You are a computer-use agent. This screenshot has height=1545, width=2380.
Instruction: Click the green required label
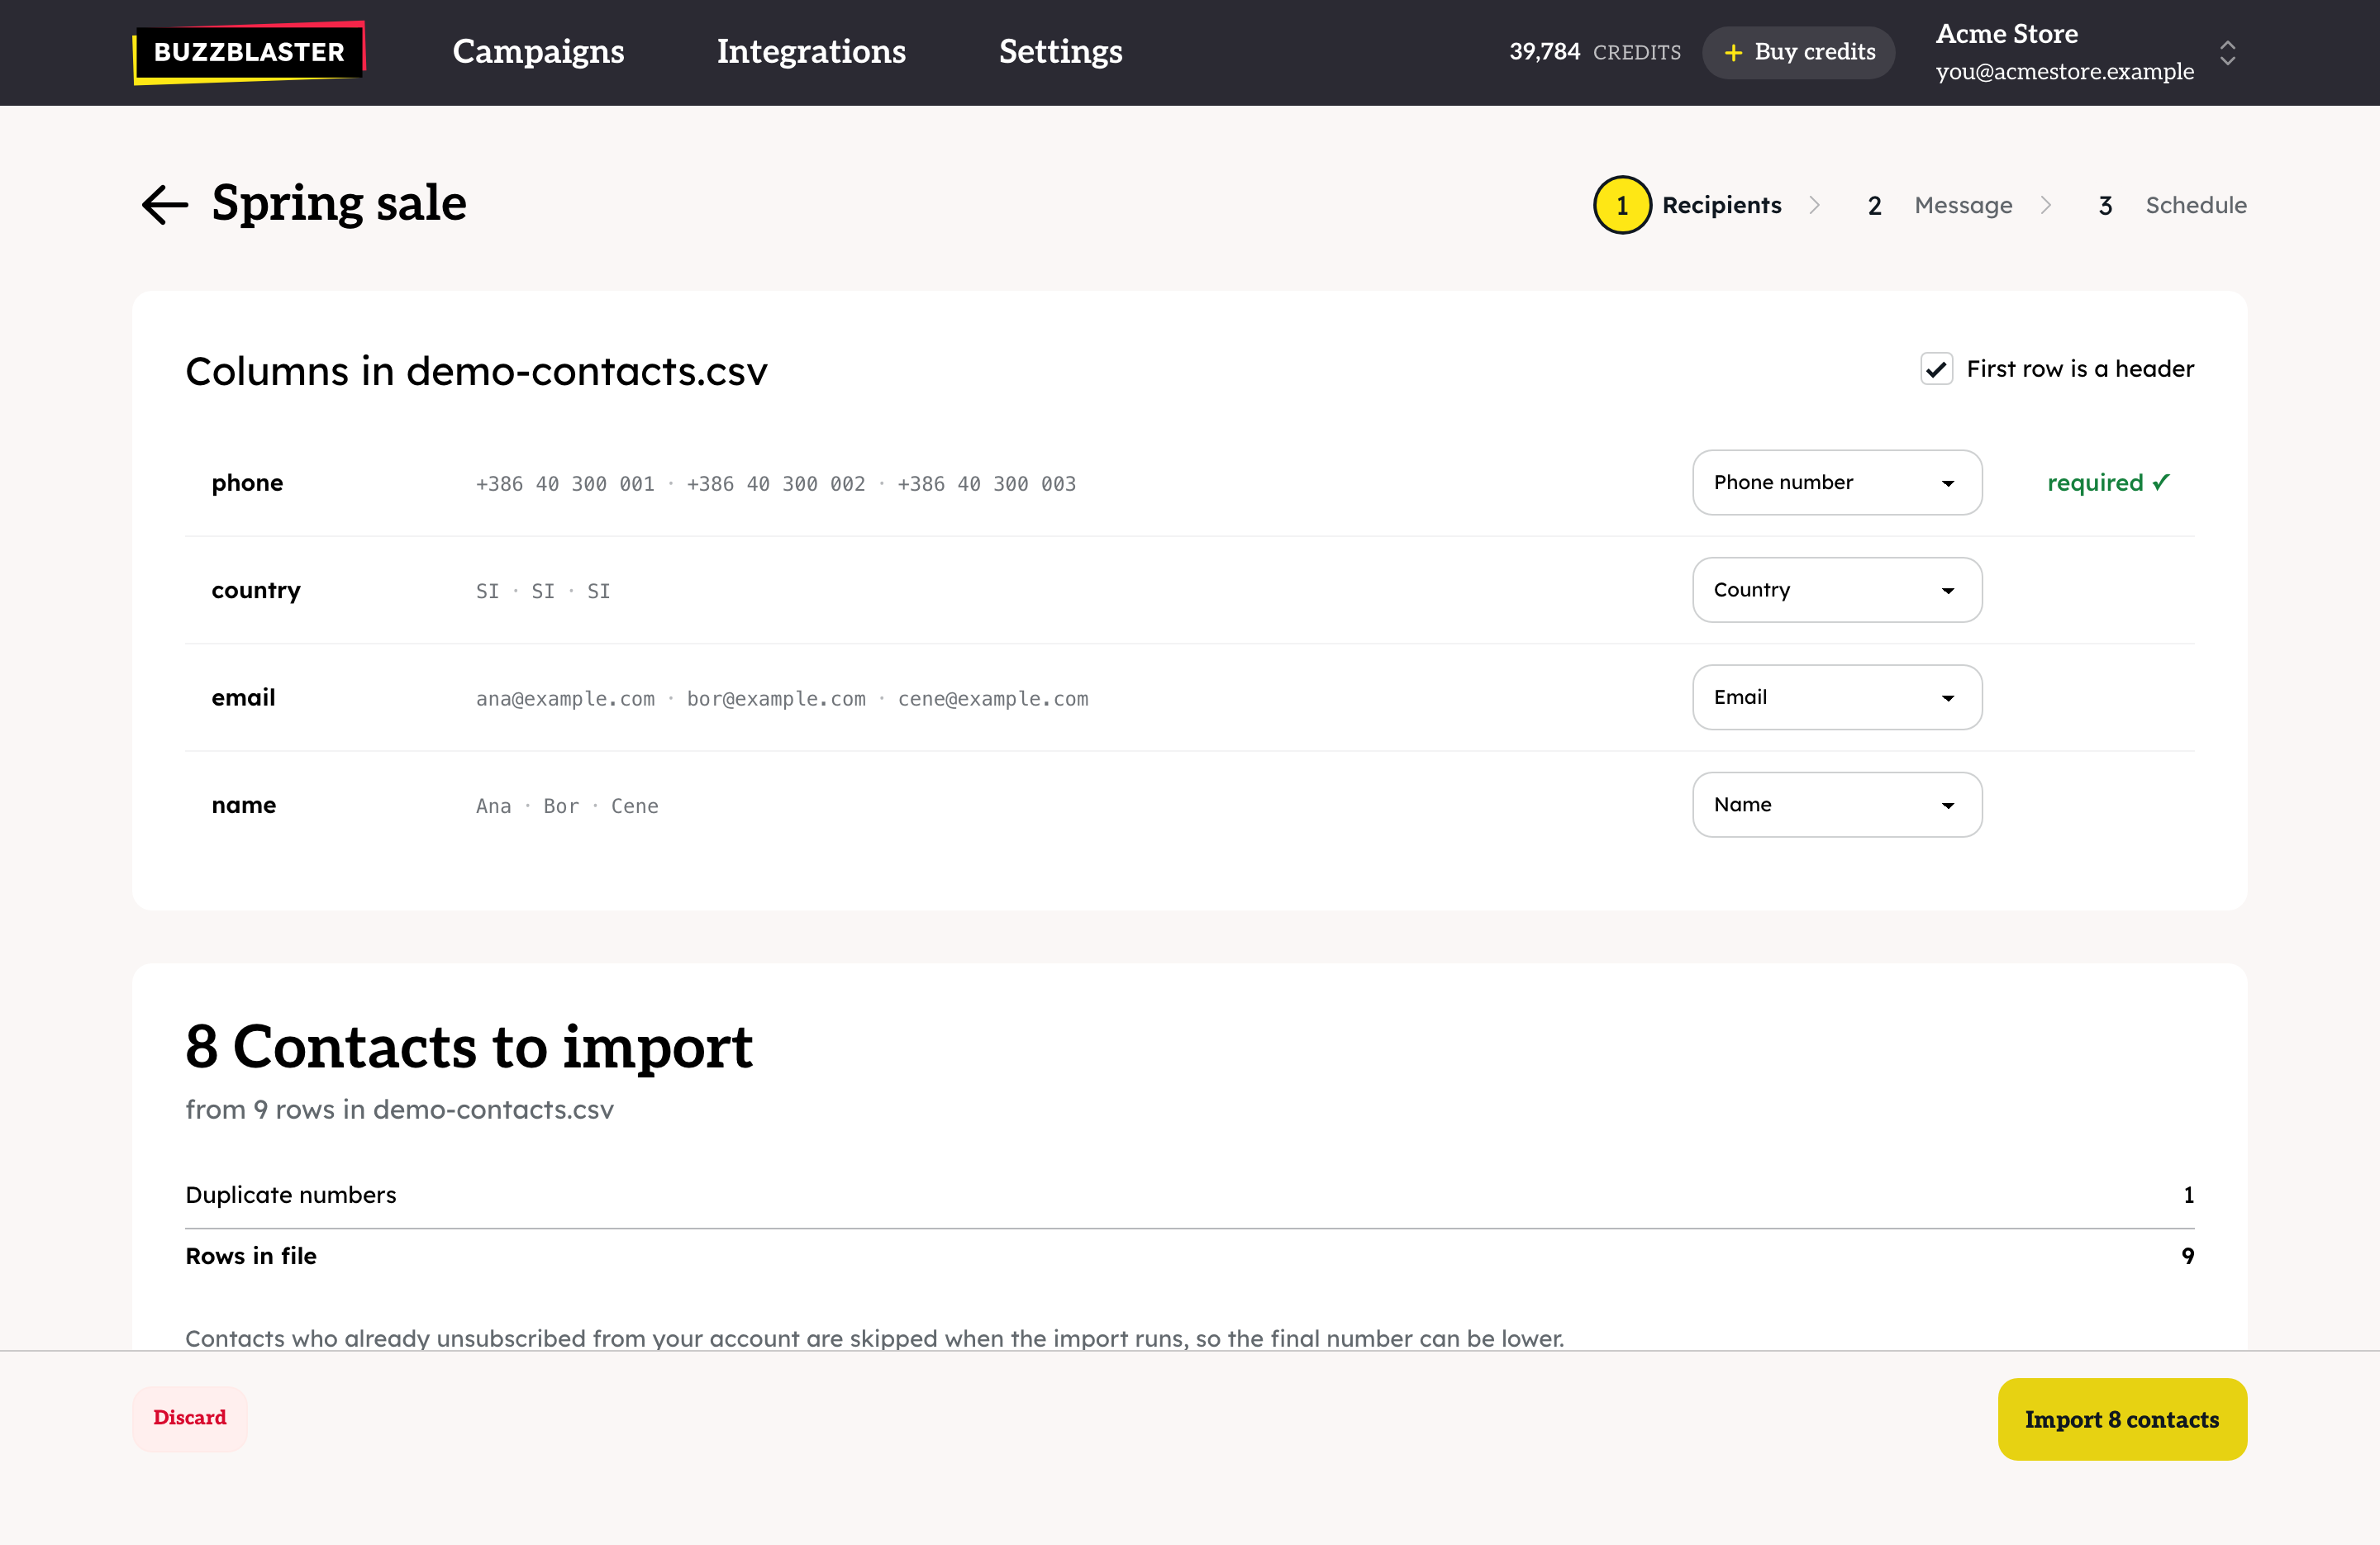[2108, 483]
